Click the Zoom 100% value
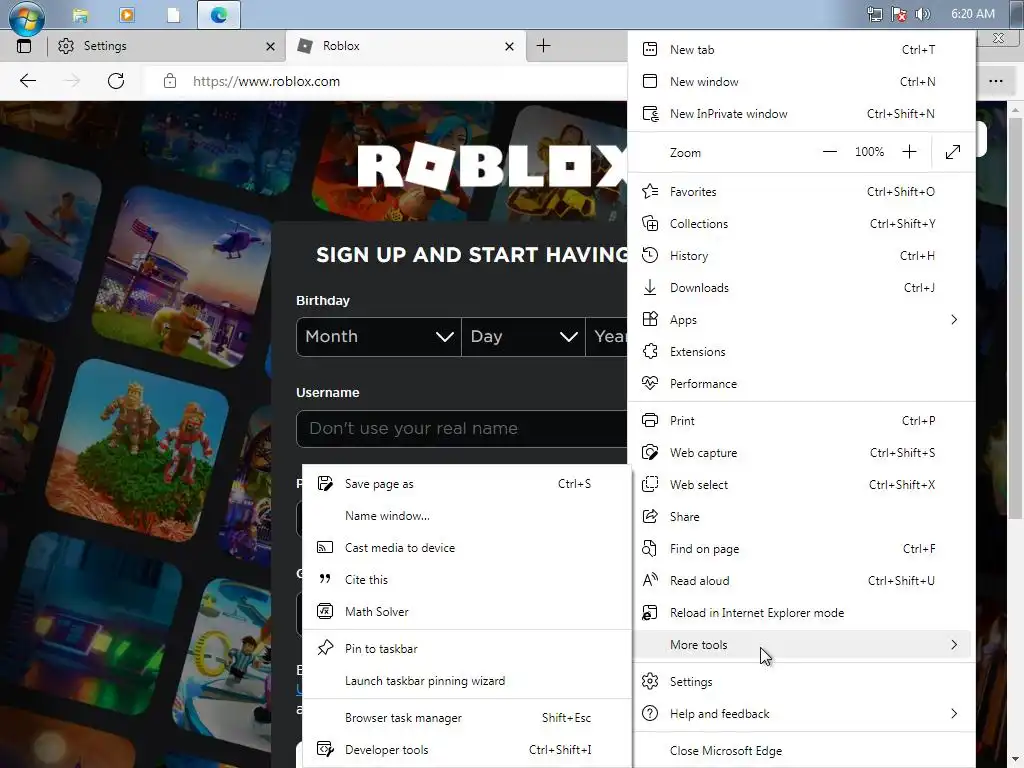 click(869, 152)
